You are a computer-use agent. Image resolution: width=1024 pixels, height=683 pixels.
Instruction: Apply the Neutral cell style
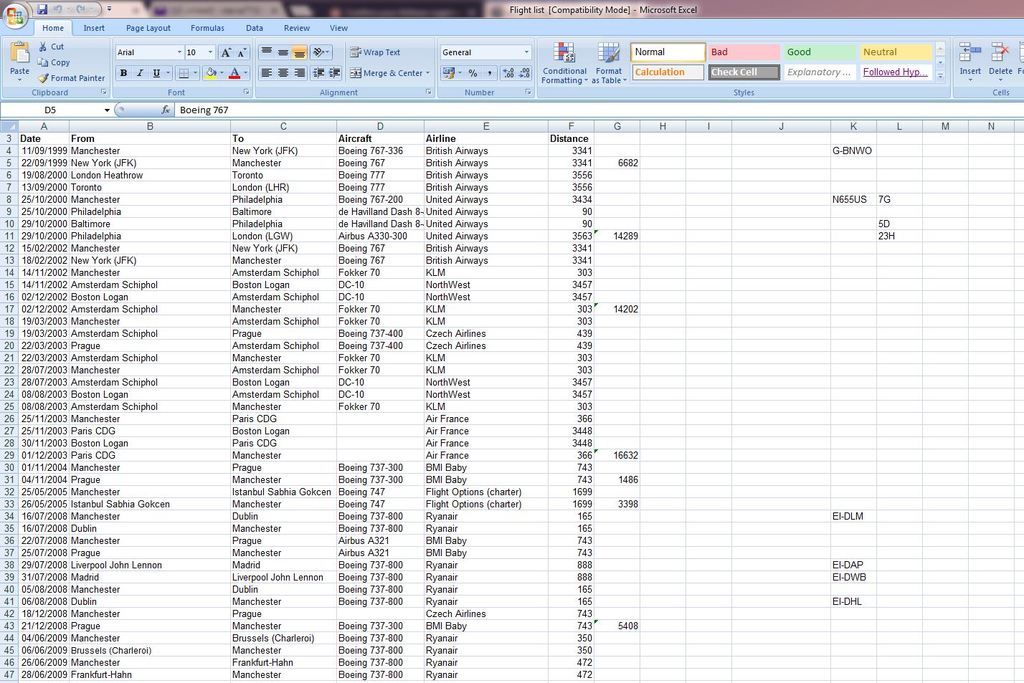(x=895, y=52)
